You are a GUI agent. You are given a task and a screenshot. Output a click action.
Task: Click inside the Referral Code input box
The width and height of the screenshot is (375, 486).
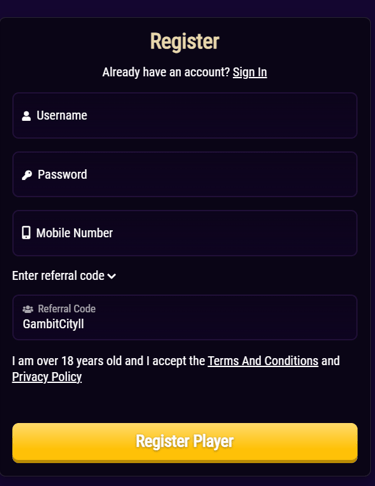coord(185,317)
